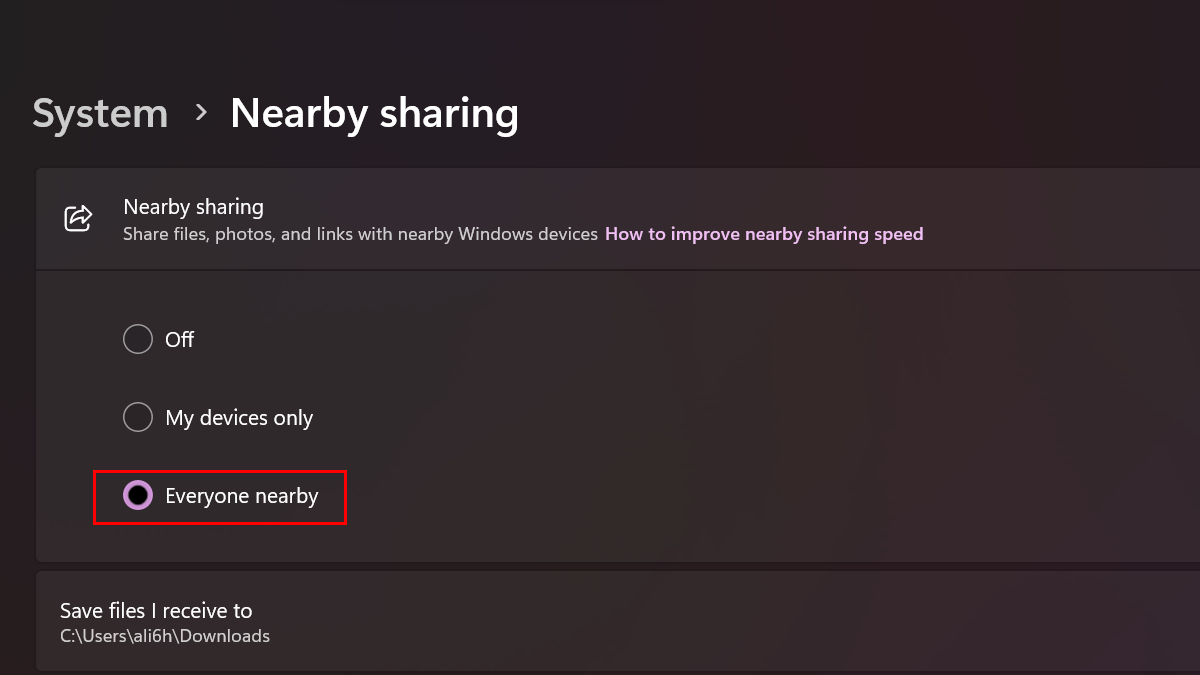Click the Nearby sharing heading inside the card
This screenshot has width=1200, height=675.
[x=193, y=207]
